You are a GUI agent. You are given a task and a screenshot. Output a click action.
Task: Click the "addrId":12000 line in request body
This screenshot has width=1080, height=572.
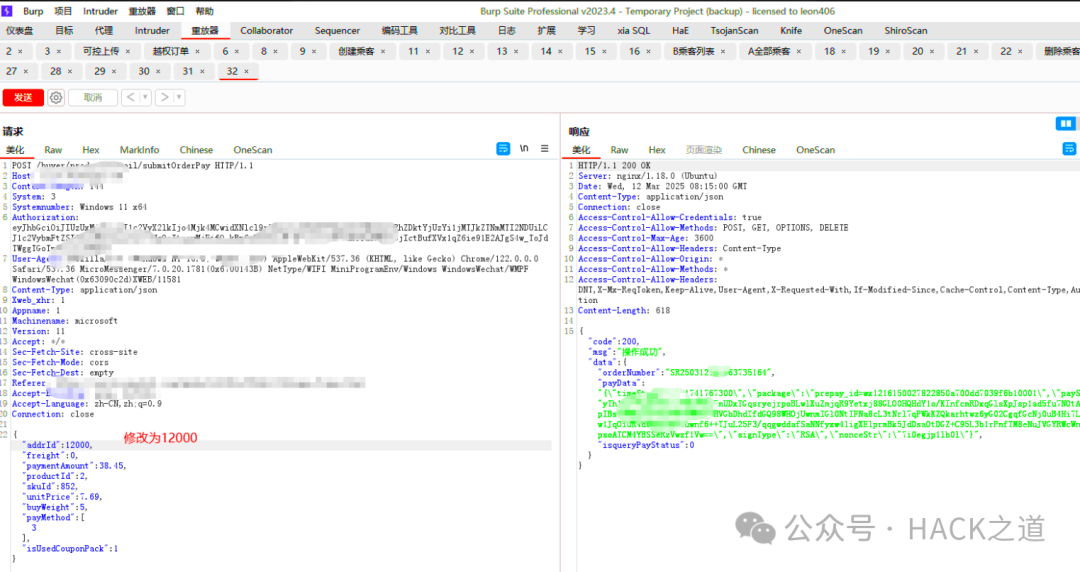[x=57, y=445]
